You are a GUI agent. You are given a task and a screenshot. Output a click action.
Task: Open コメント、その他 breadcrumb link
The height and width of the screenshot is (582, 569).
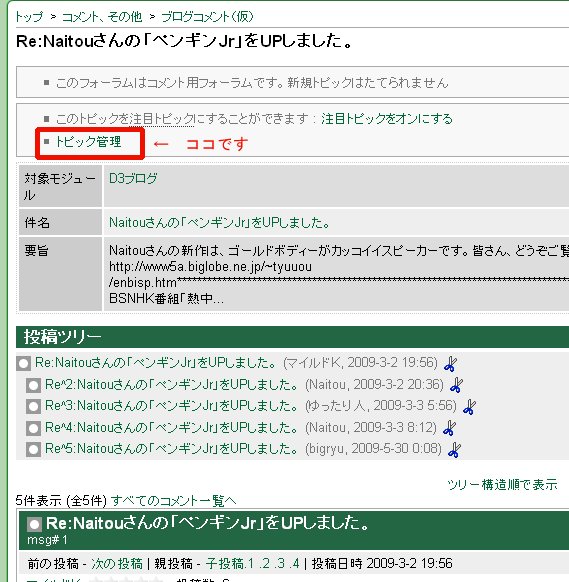point(102,17)
